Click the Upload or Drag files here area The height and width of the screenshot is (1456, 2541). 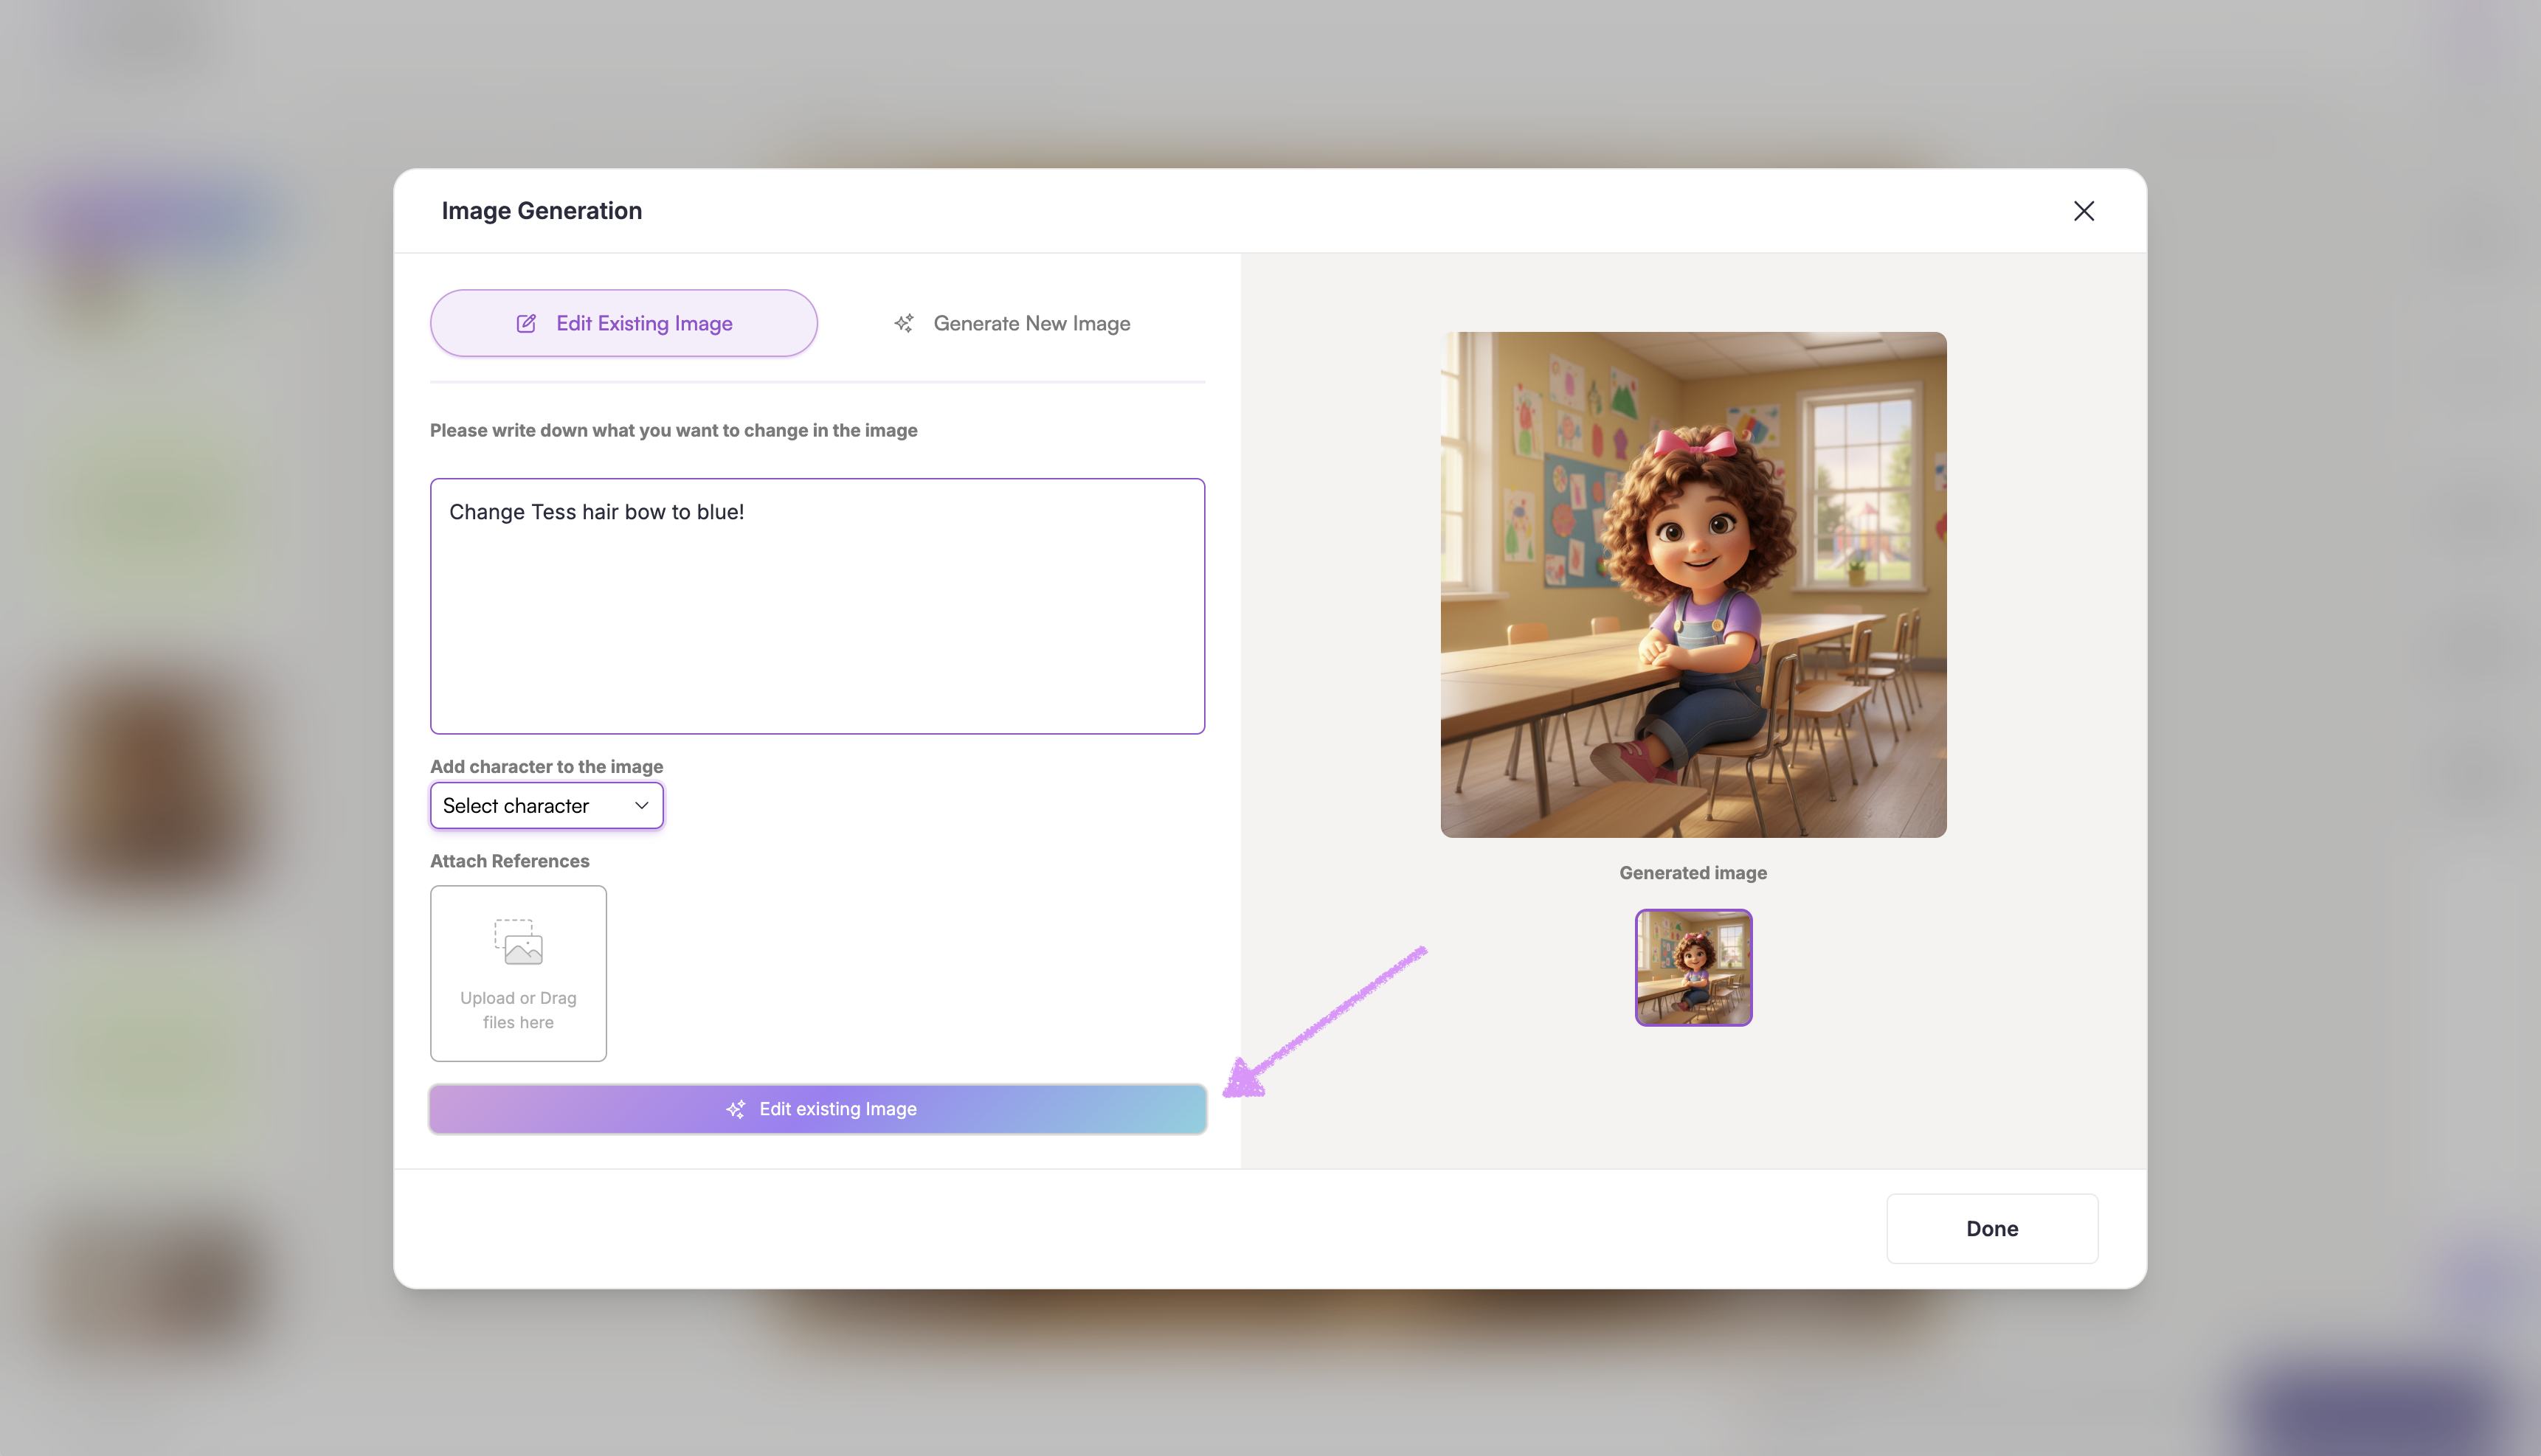point(518,1009)
